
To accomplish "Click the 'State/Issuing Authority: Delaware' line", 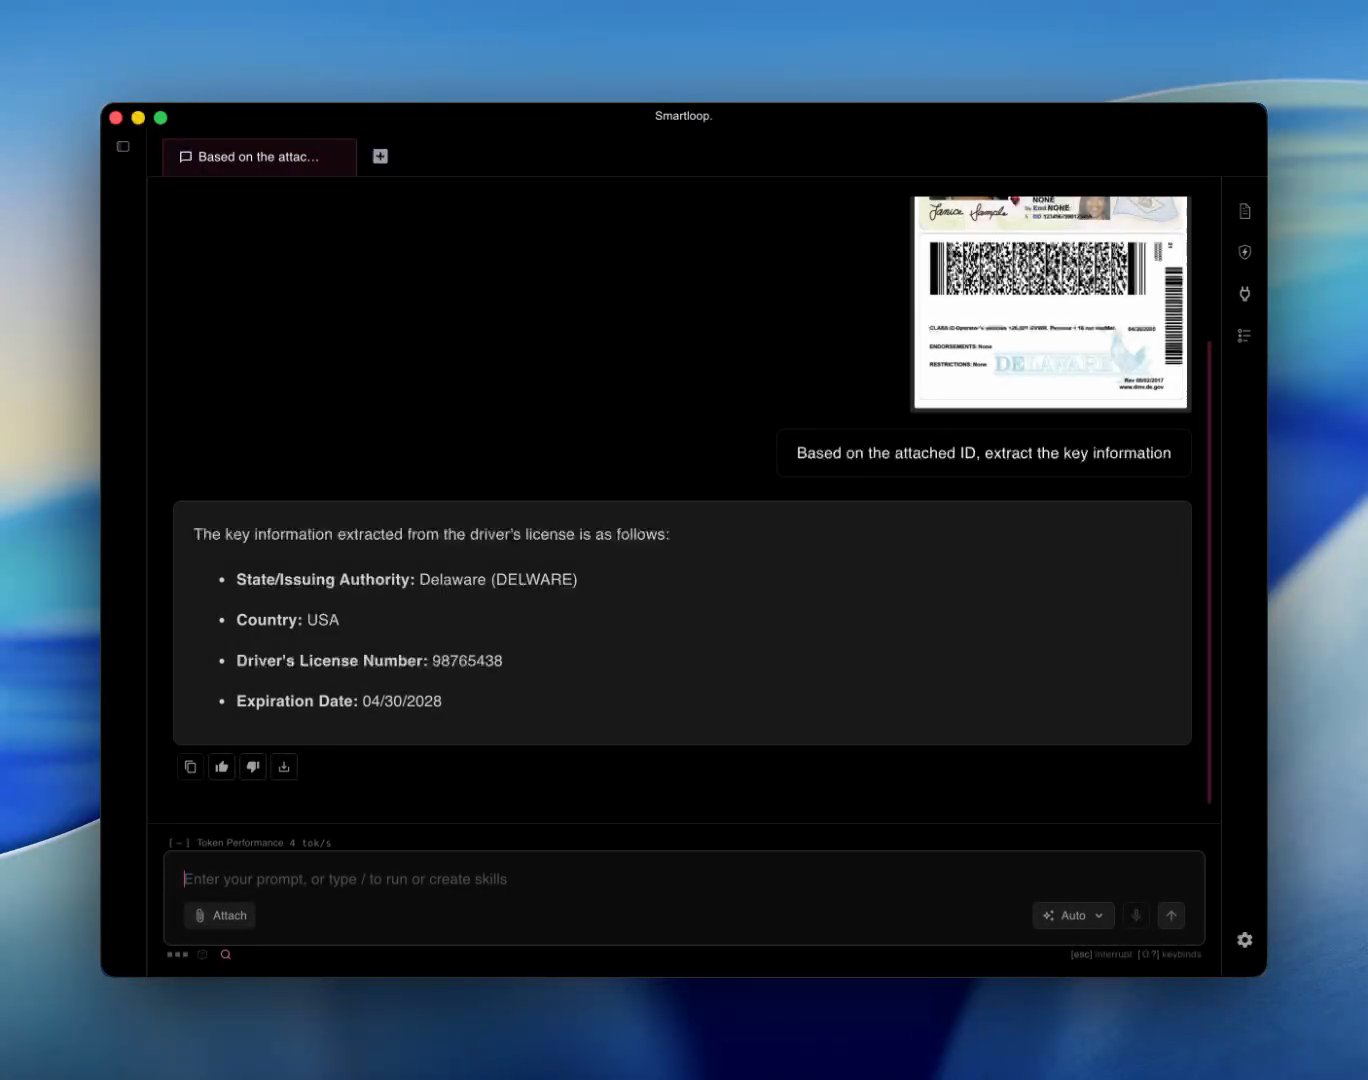I will pos(406,580).
